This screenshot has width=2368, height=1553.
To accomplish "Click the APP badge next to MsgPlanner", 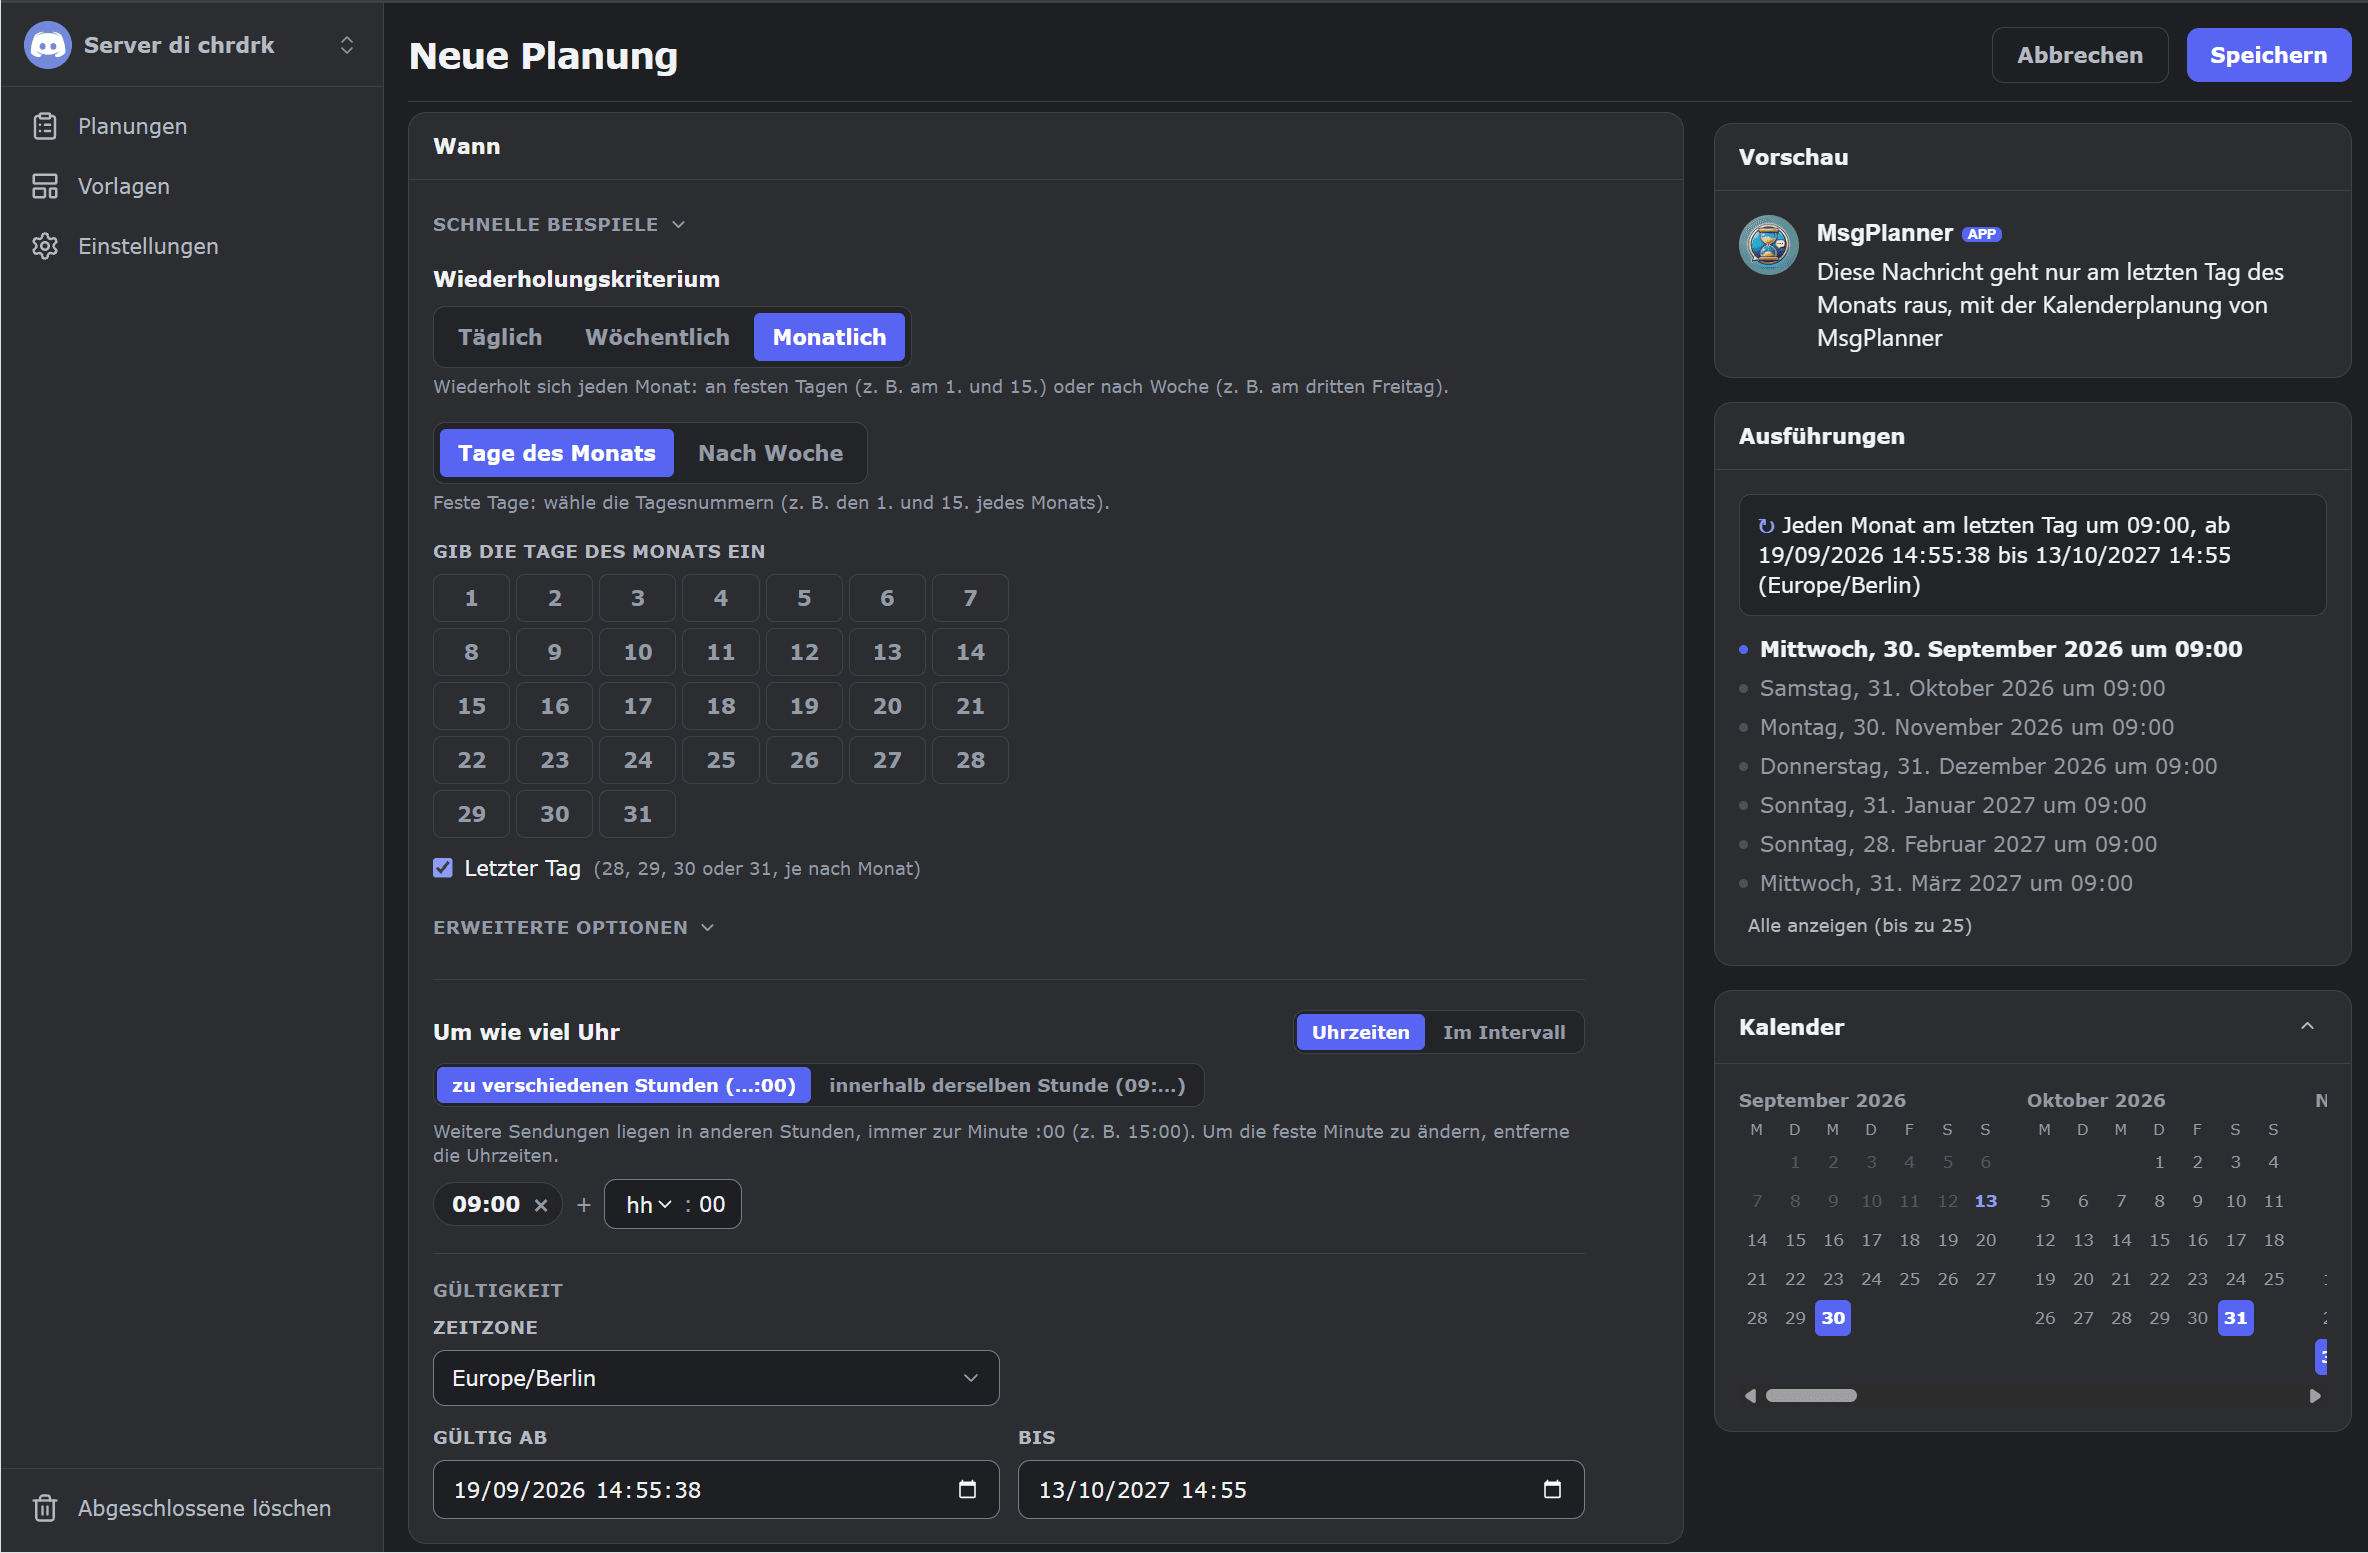I will point(1981,234).
